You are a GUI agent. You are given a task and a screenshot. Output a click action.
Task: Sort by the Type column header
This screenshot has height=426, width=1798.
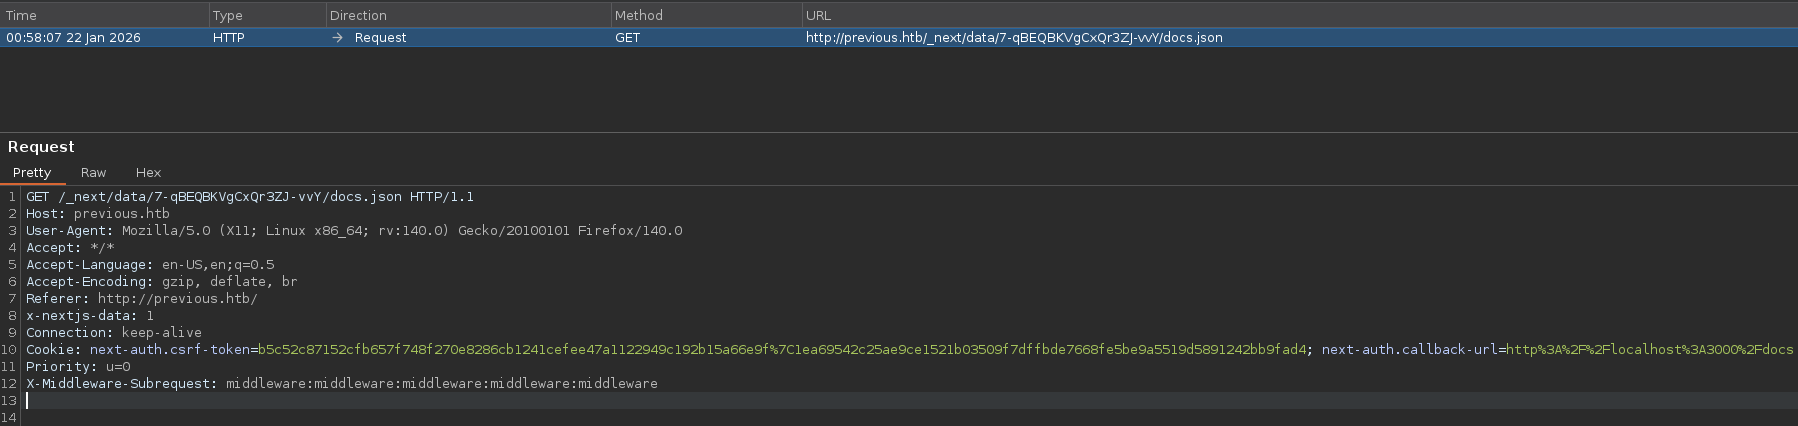click(x=227, y=15)
